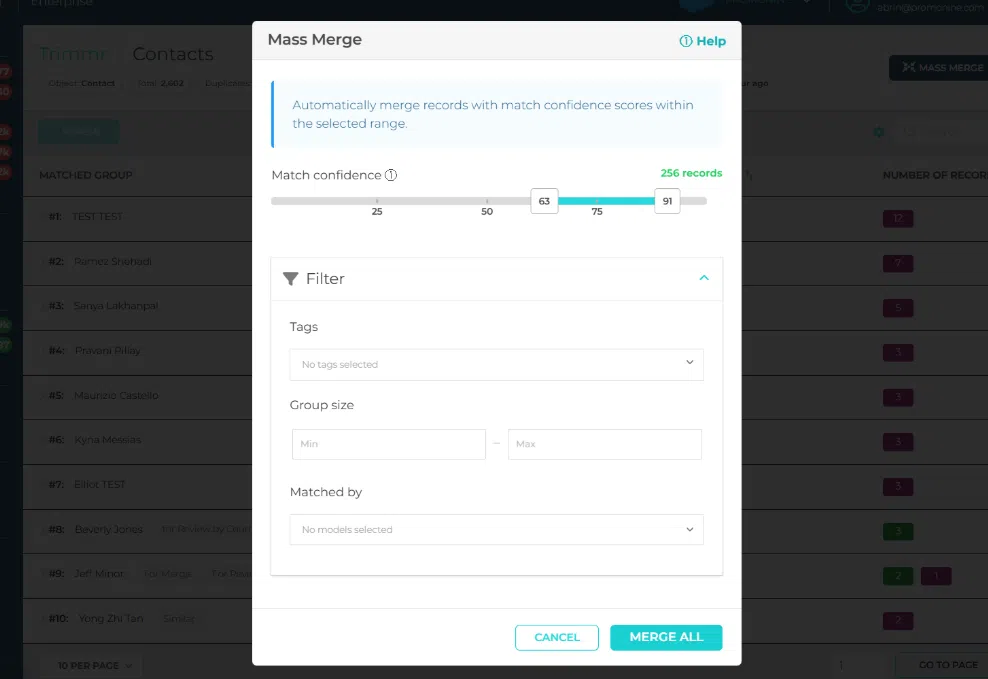Collapse the Filter section using its chevron
Image resolution: width=988 pixels, height=679 pixels.
pyautogui.click(x=704, y=278)
